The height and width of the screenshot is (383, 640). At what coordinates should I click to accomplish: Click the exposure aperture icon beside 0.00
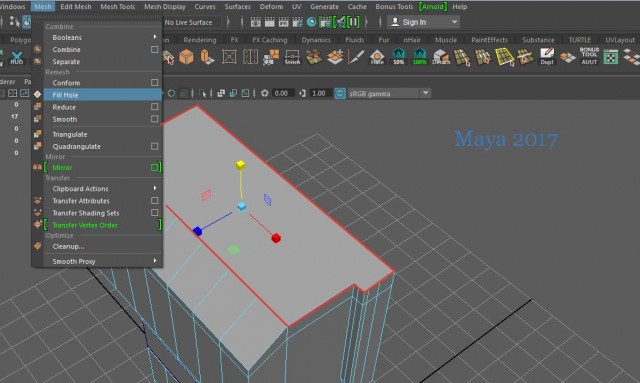[x=264, y=94]
